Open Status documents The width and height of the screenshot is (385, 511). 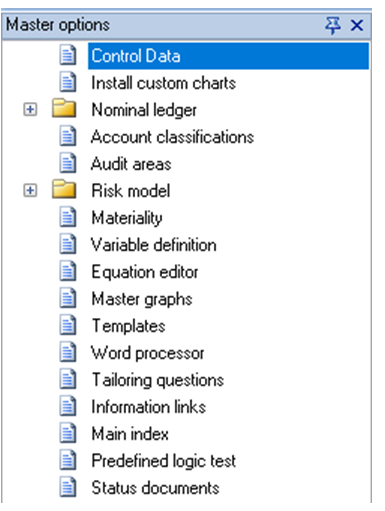(x=155, y=488)
